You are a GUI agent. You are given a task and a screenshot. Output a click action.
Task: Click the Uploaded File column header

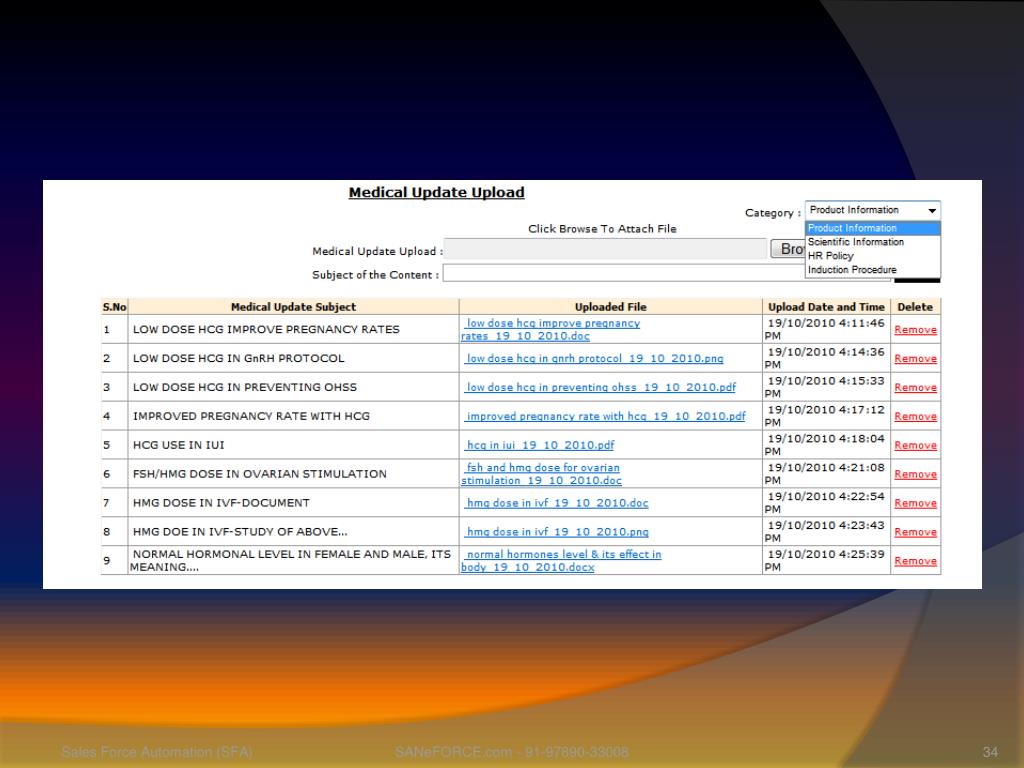(611, 307)
